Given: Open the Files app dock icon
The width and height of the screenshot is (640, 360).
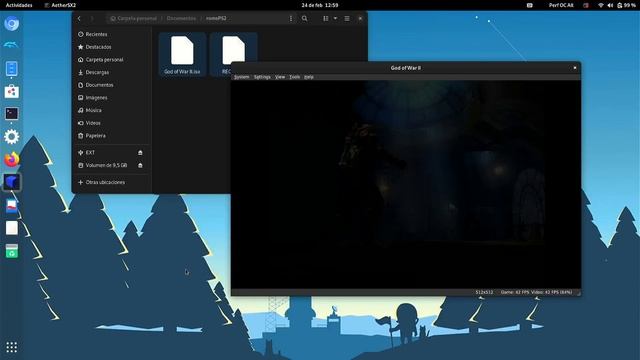Looking at the screenshot, I should click(x=11, y=69).
